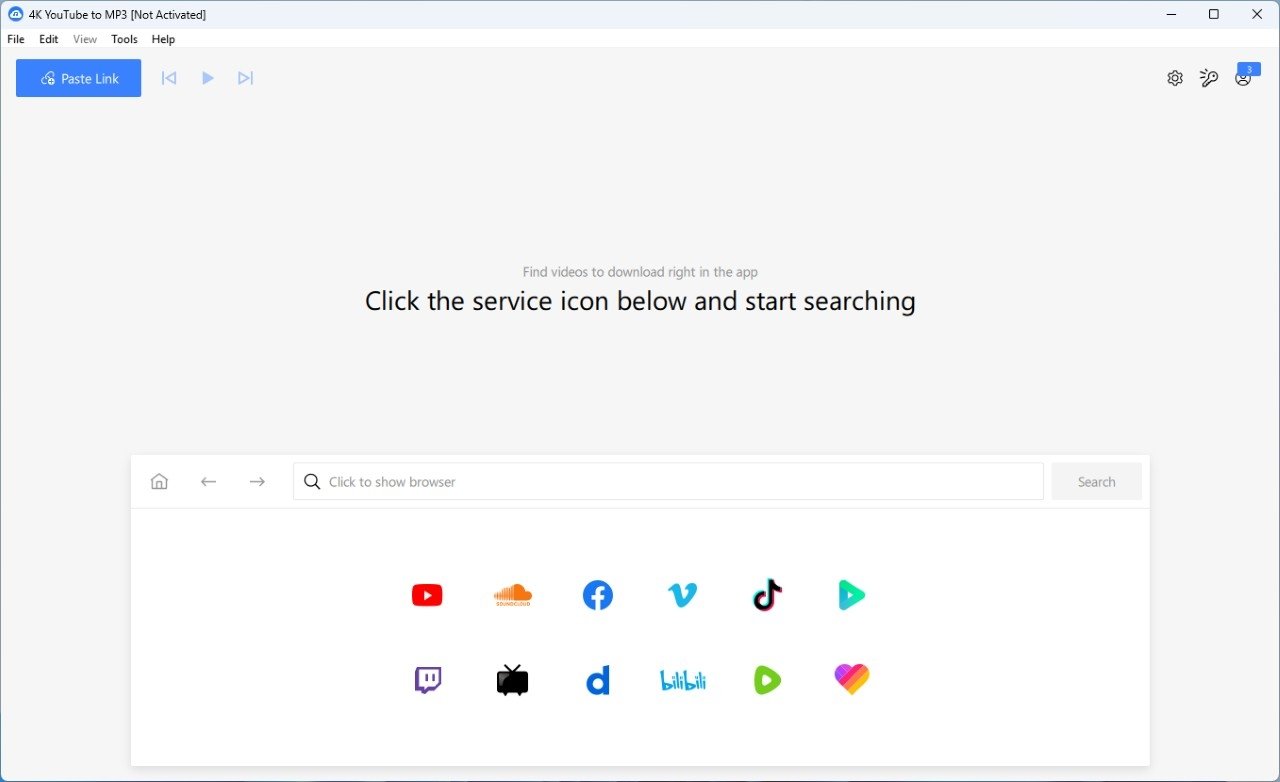Image resolution: width=1280 pixels, height=782 pixels.
Task: Click the Search button
Action: 1096,482
